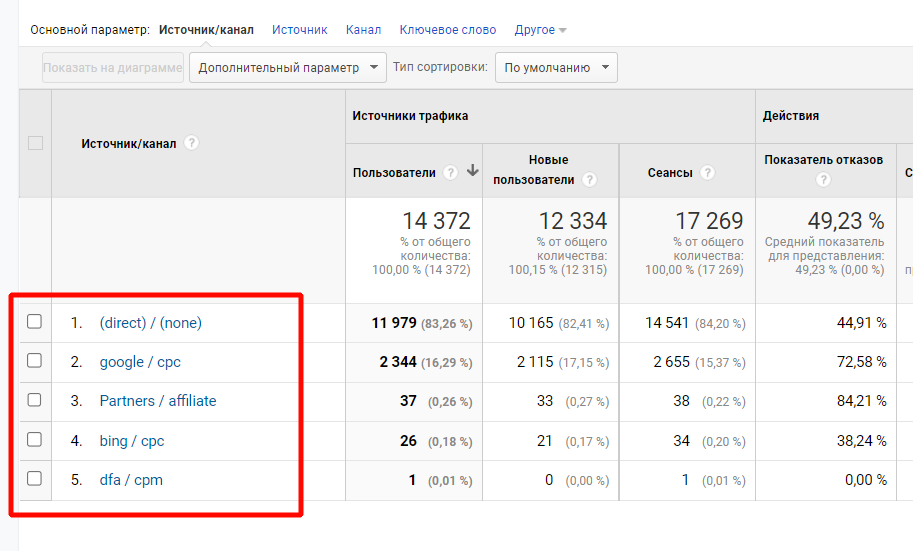913x551 pixels.
Task: Click help icon beside Сеансы column
Action: 707,173
